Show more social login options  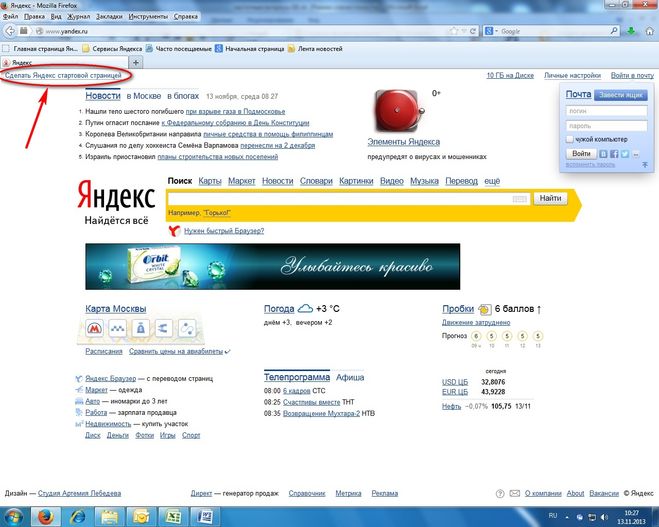point(636,154)
